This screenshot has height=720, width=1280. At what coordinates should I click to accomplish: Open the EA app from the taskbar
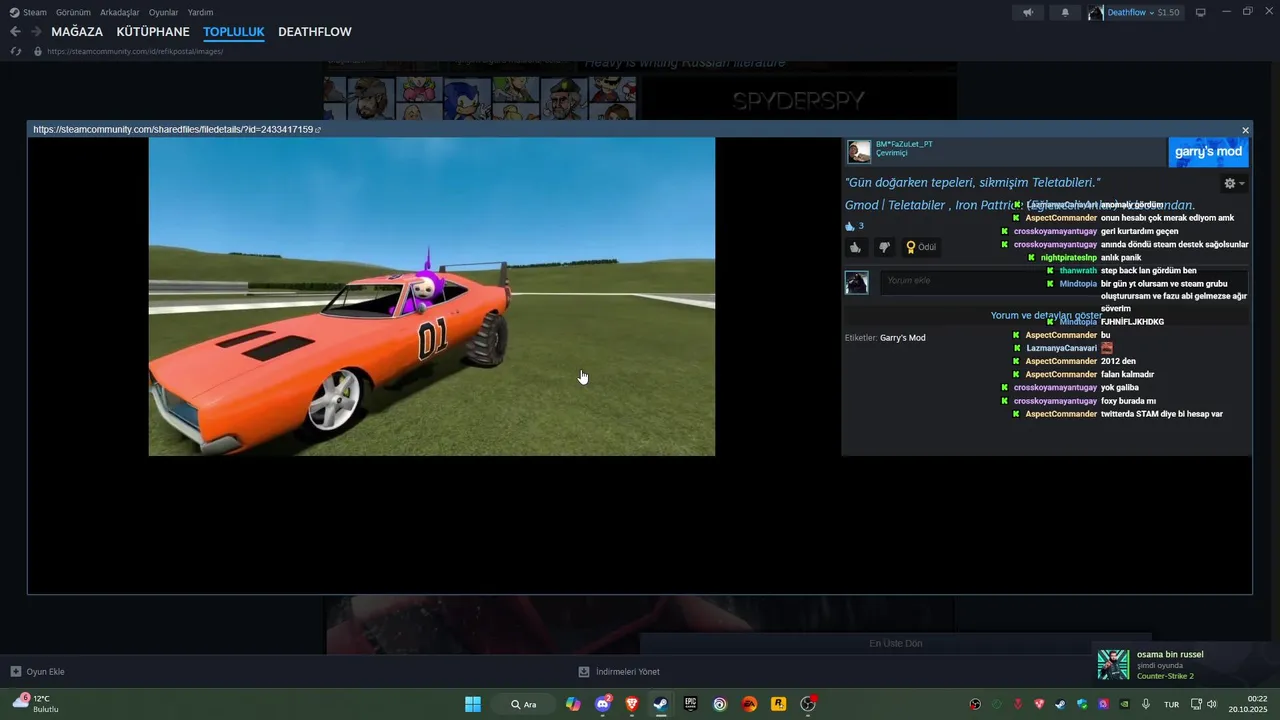coord(749,704)
